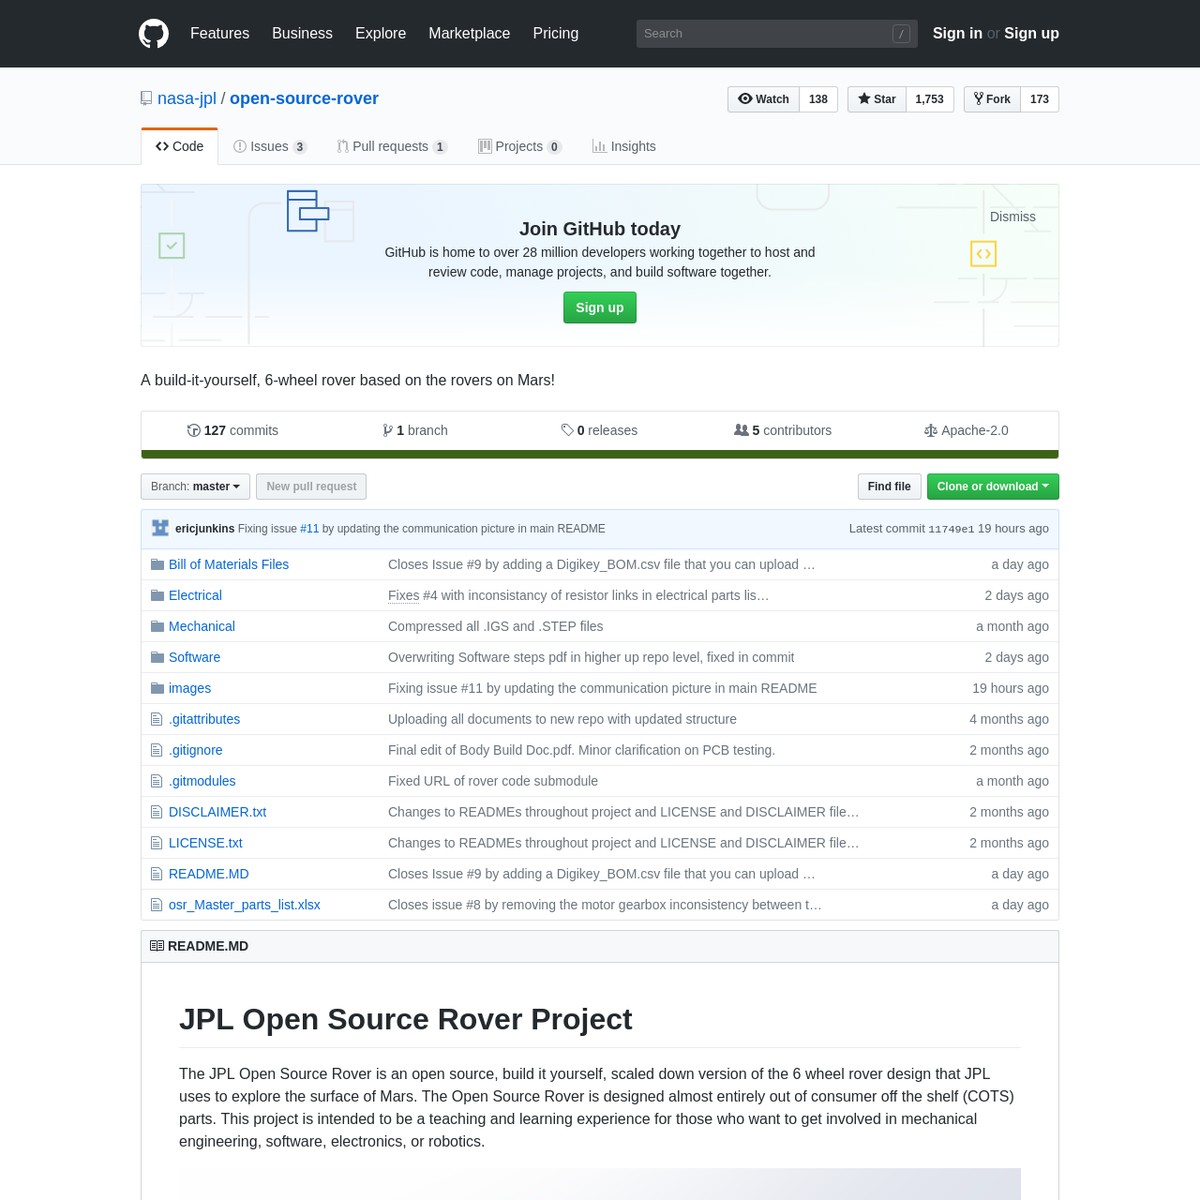The width and height of the screenshot is (1200, 1200).
Task: Open the Electrical folder commit message link
Action: click(578, 595)
